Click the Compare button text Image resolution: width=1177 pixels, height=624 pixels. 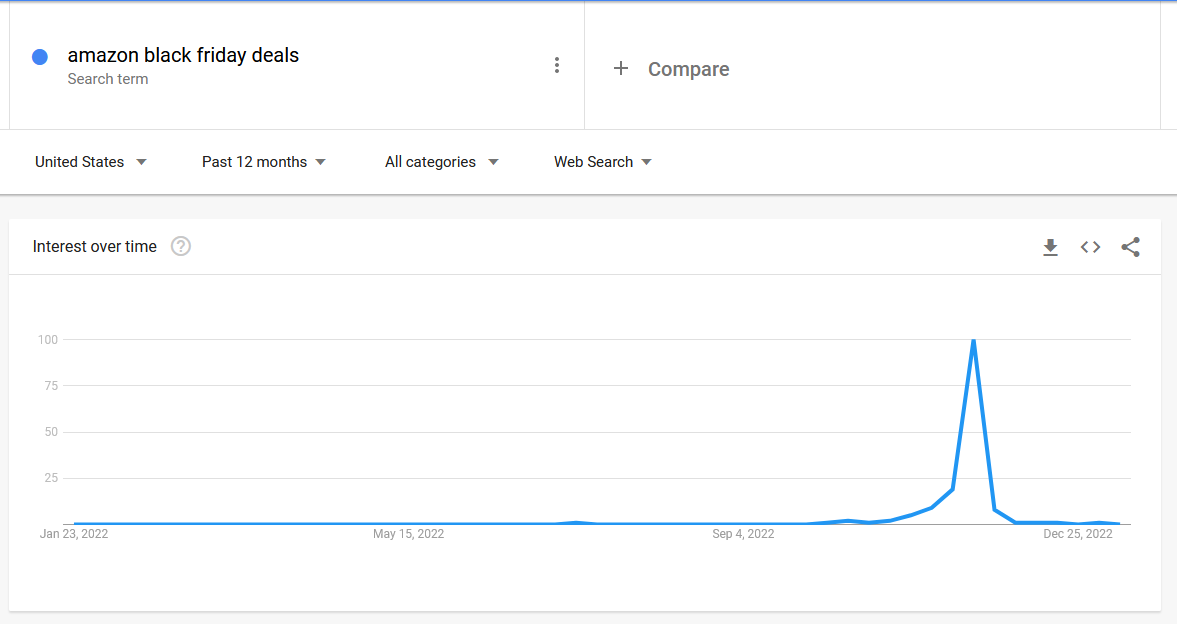tap(688, 69)
